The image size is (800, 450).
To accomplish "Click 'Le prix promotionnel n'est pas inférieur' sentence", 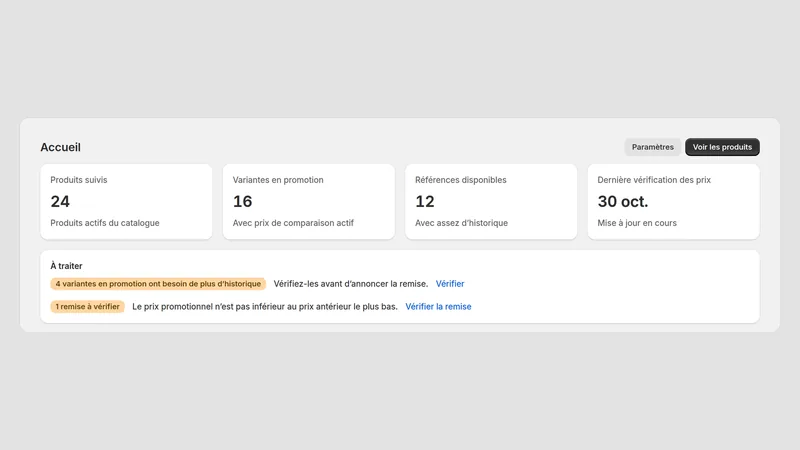I will click(x=265, y=307).
